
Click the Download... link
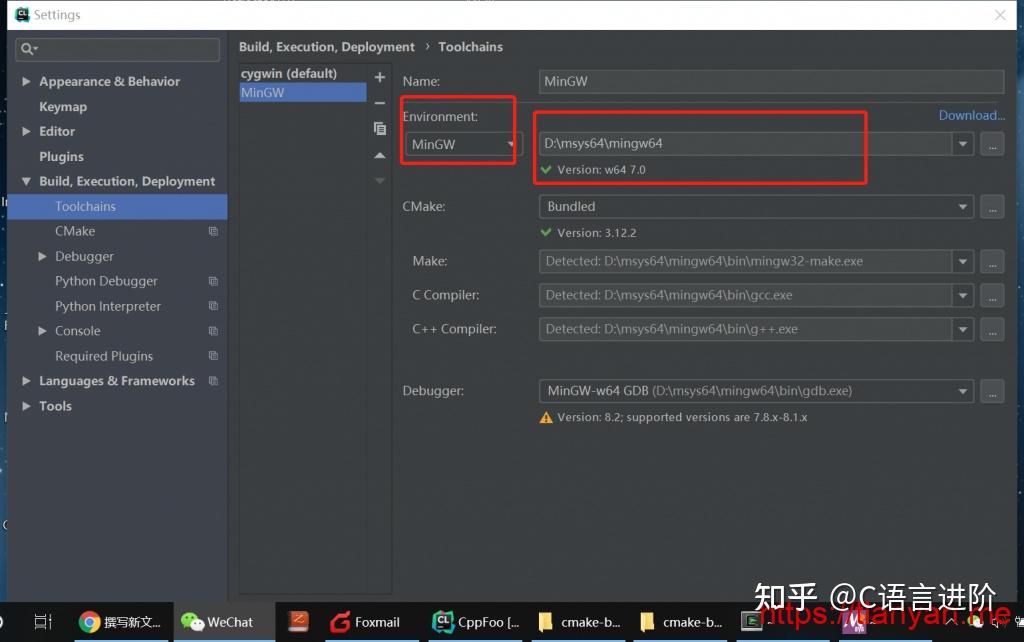970,115
